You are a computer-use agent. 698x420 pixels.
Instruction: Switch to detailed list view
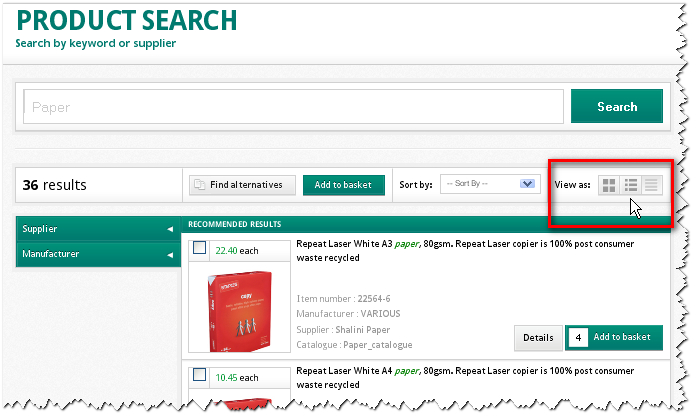(631, 185)
